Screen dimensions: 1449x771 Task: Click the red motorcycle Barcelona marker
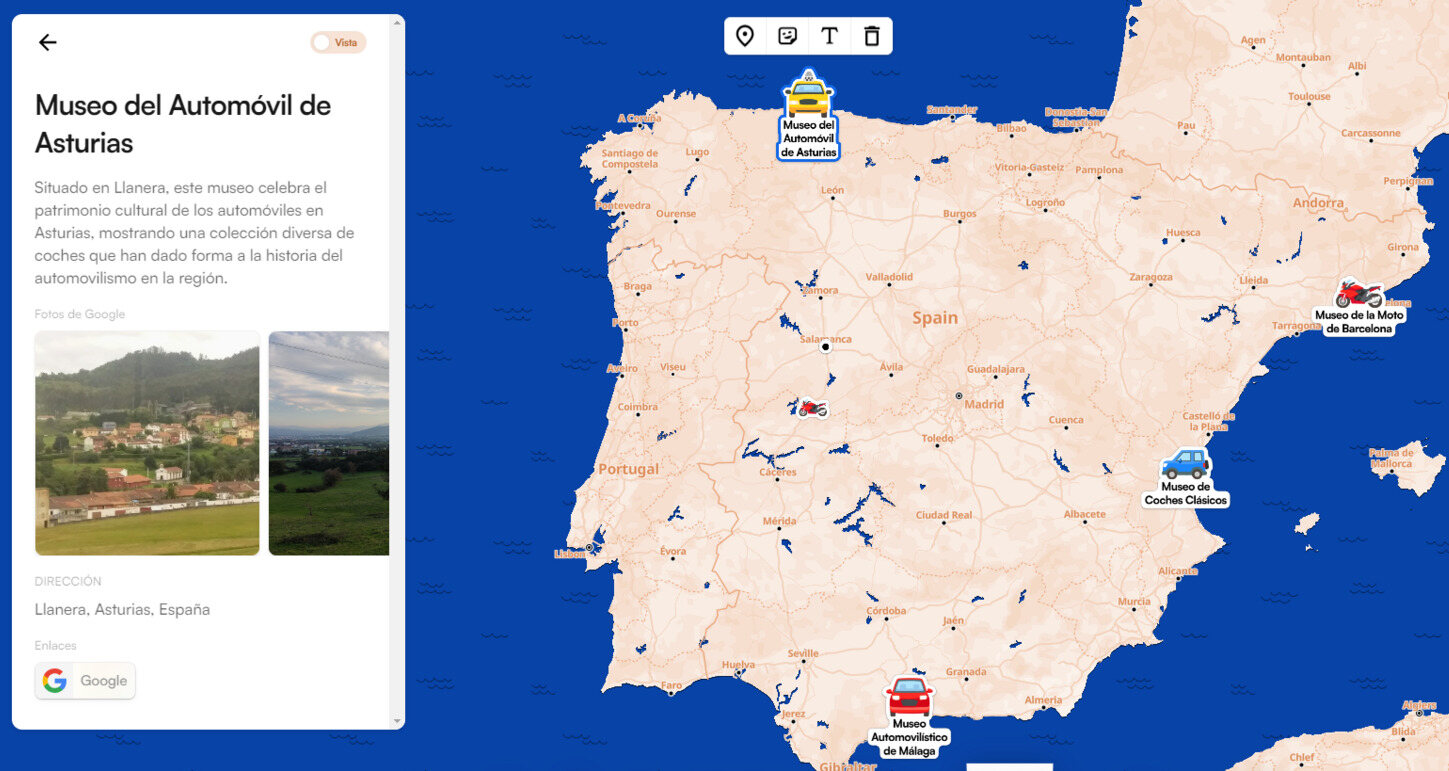click(1359, 294)
